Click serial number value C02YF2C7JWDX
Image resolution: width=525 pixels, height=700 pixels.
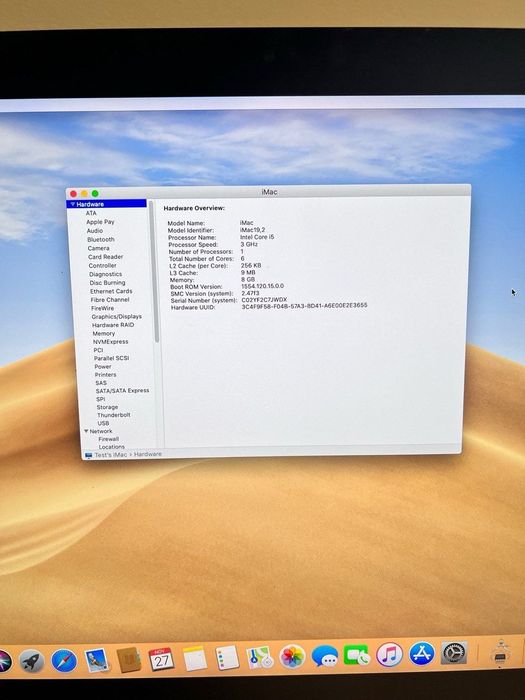click(264, 300)
